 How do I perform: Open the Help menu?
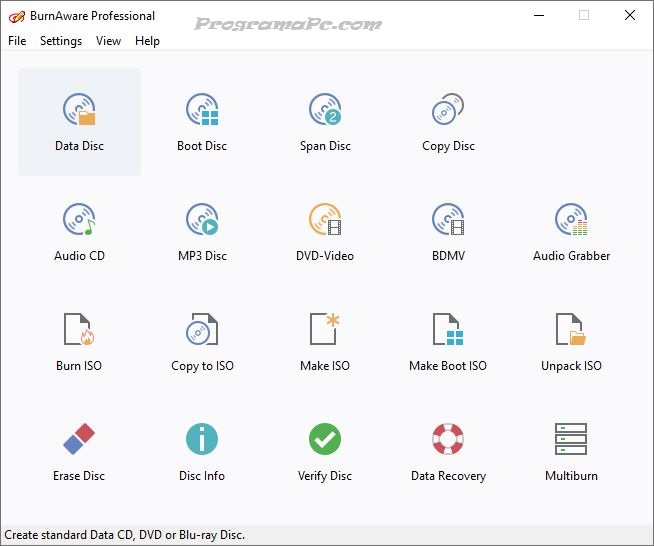[147, 41]
